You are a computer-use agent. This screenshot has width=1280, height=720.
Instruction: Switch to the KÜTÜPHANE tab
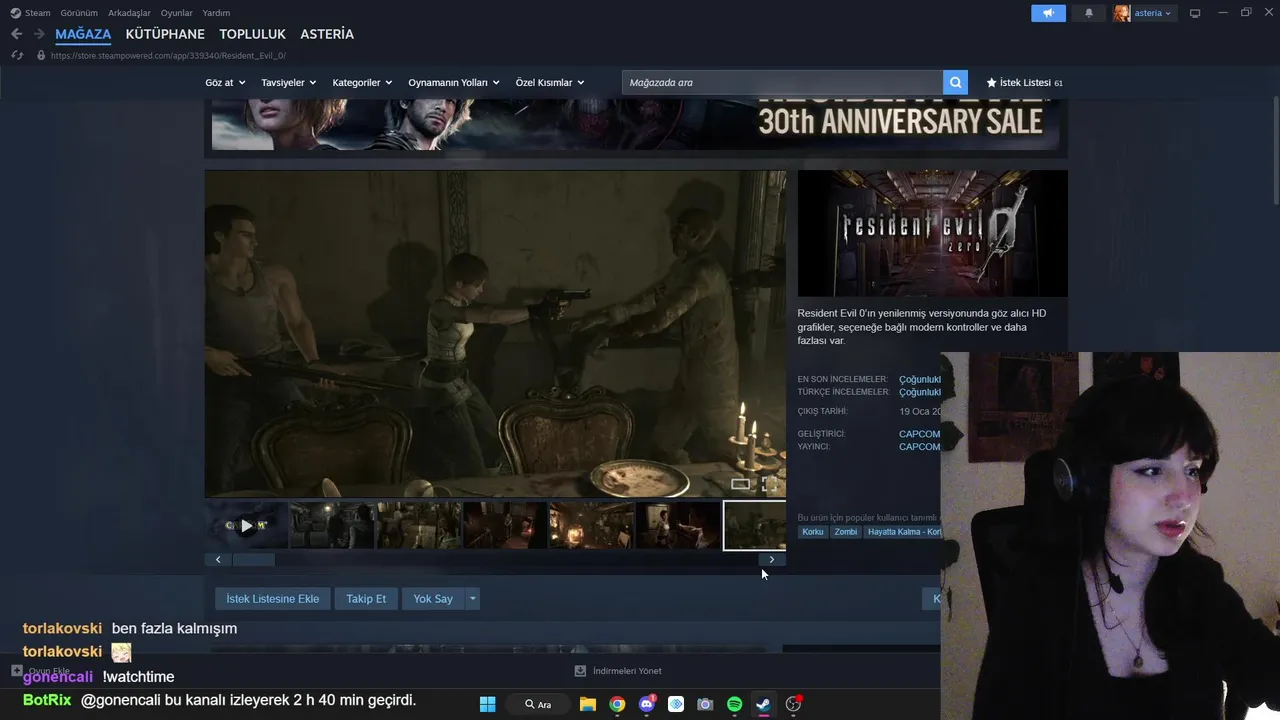(165, 34)
